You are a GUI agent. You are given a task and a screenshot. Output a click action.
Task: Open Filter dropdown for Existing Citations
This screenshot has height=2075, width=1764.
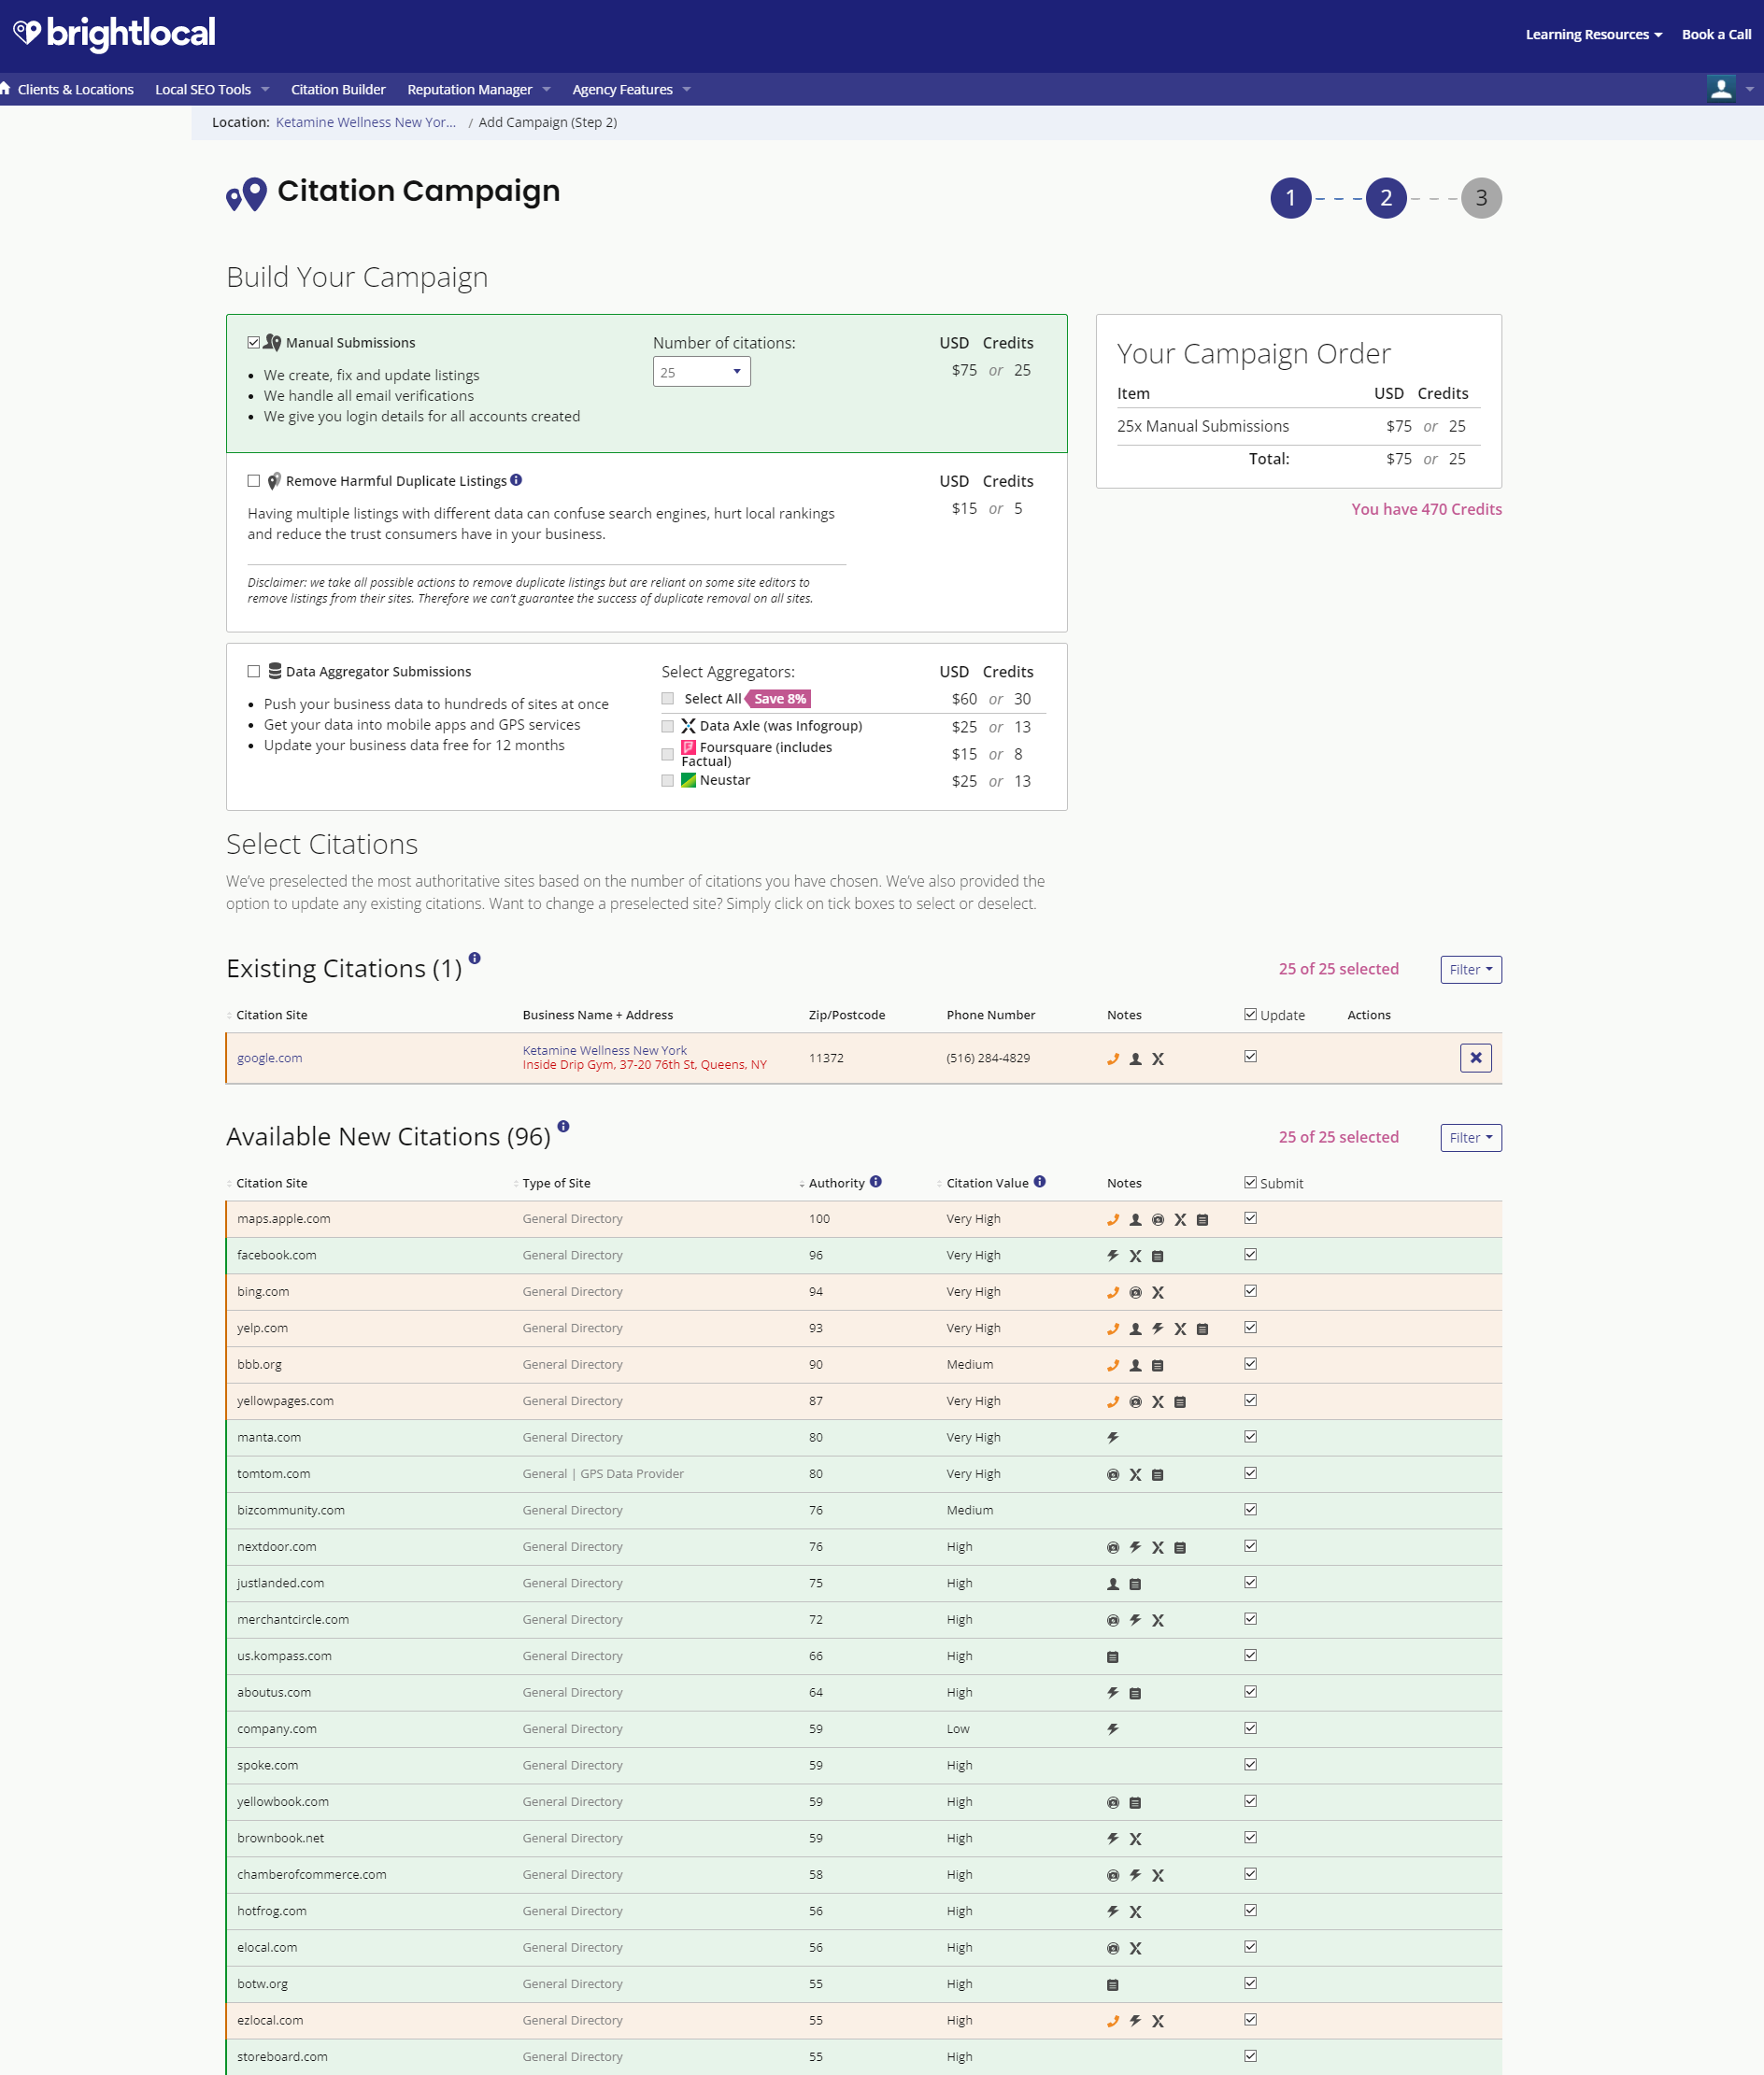[x=1470, y=969]
